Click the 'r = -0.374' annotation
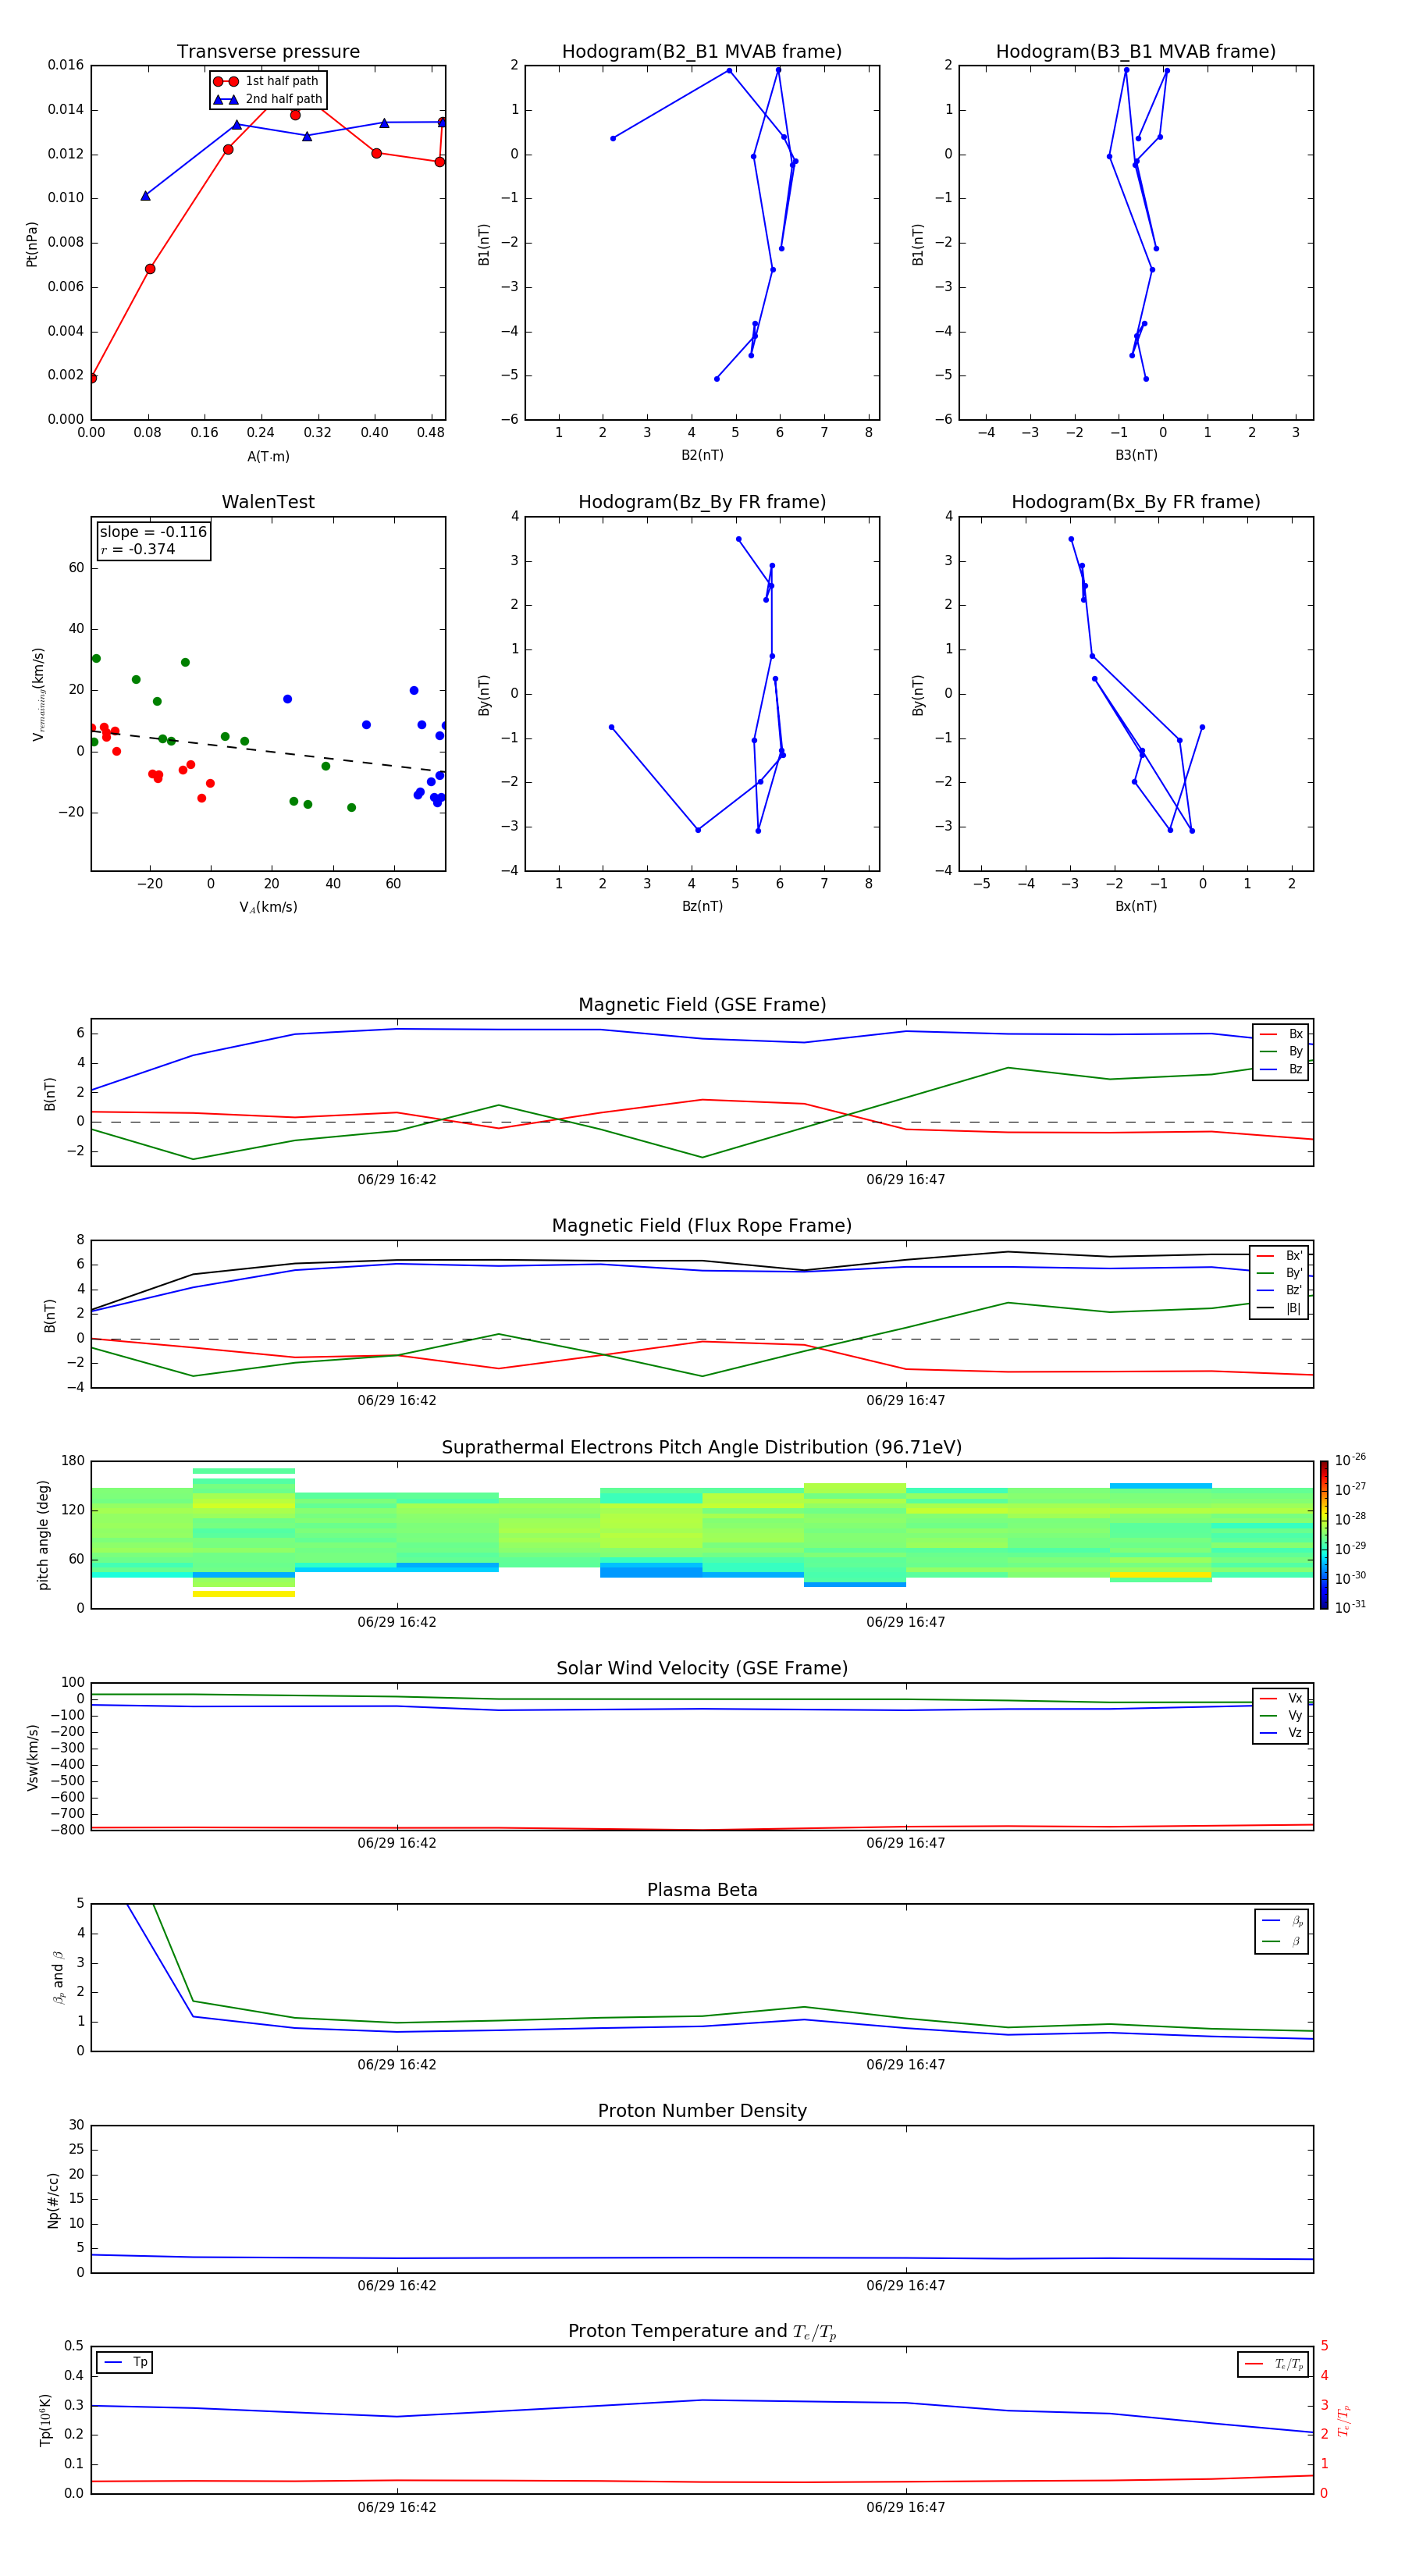This screenshot has width=1405, height=2576. [138, 549]
